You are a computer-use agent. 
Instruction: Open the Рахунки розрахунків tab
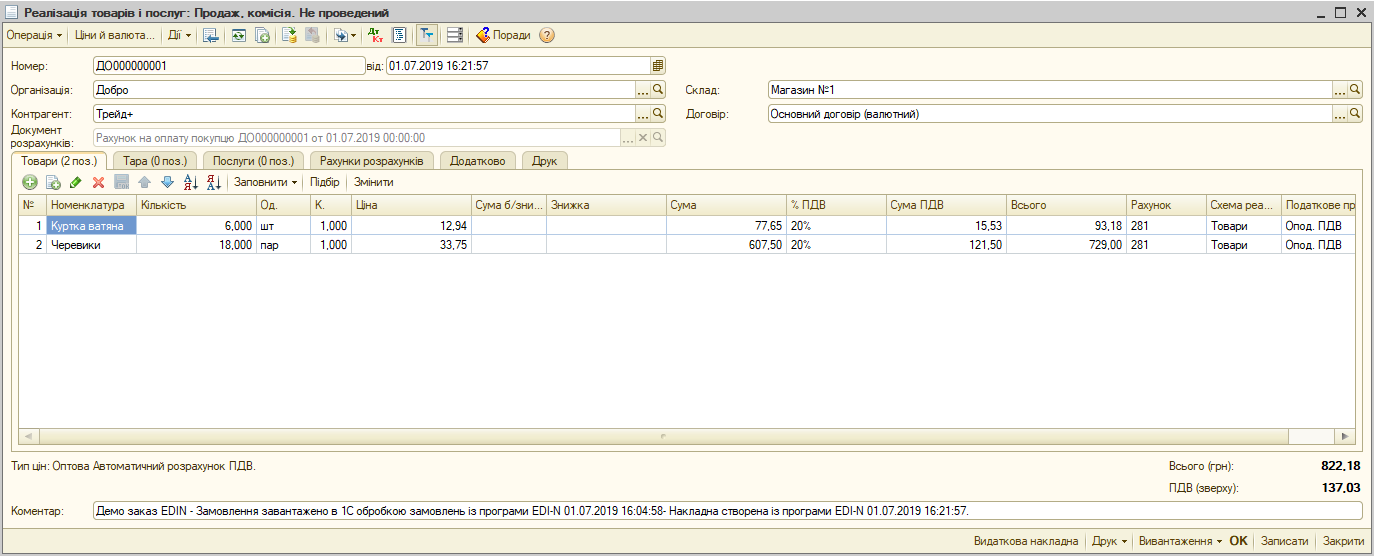pos(372,160)
